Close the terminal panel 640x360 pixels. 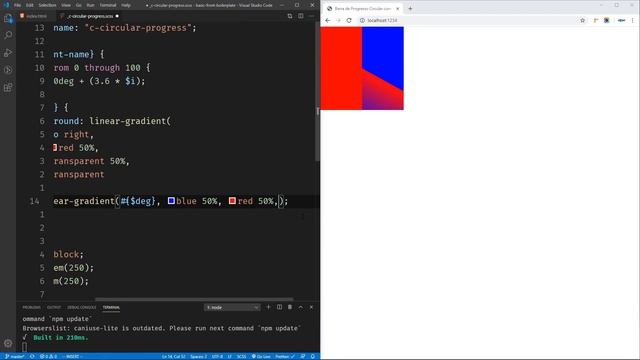click(311, 307)
